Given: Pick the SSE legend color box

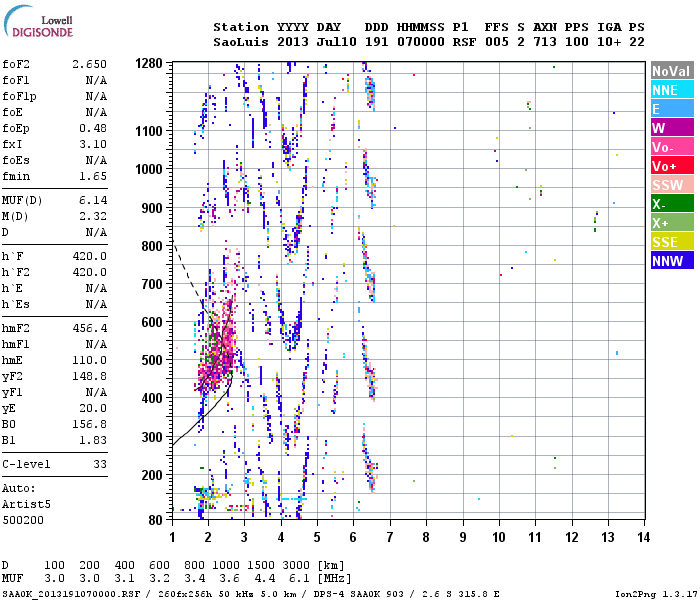Looking at the screenshot, I should coord(672,242).
